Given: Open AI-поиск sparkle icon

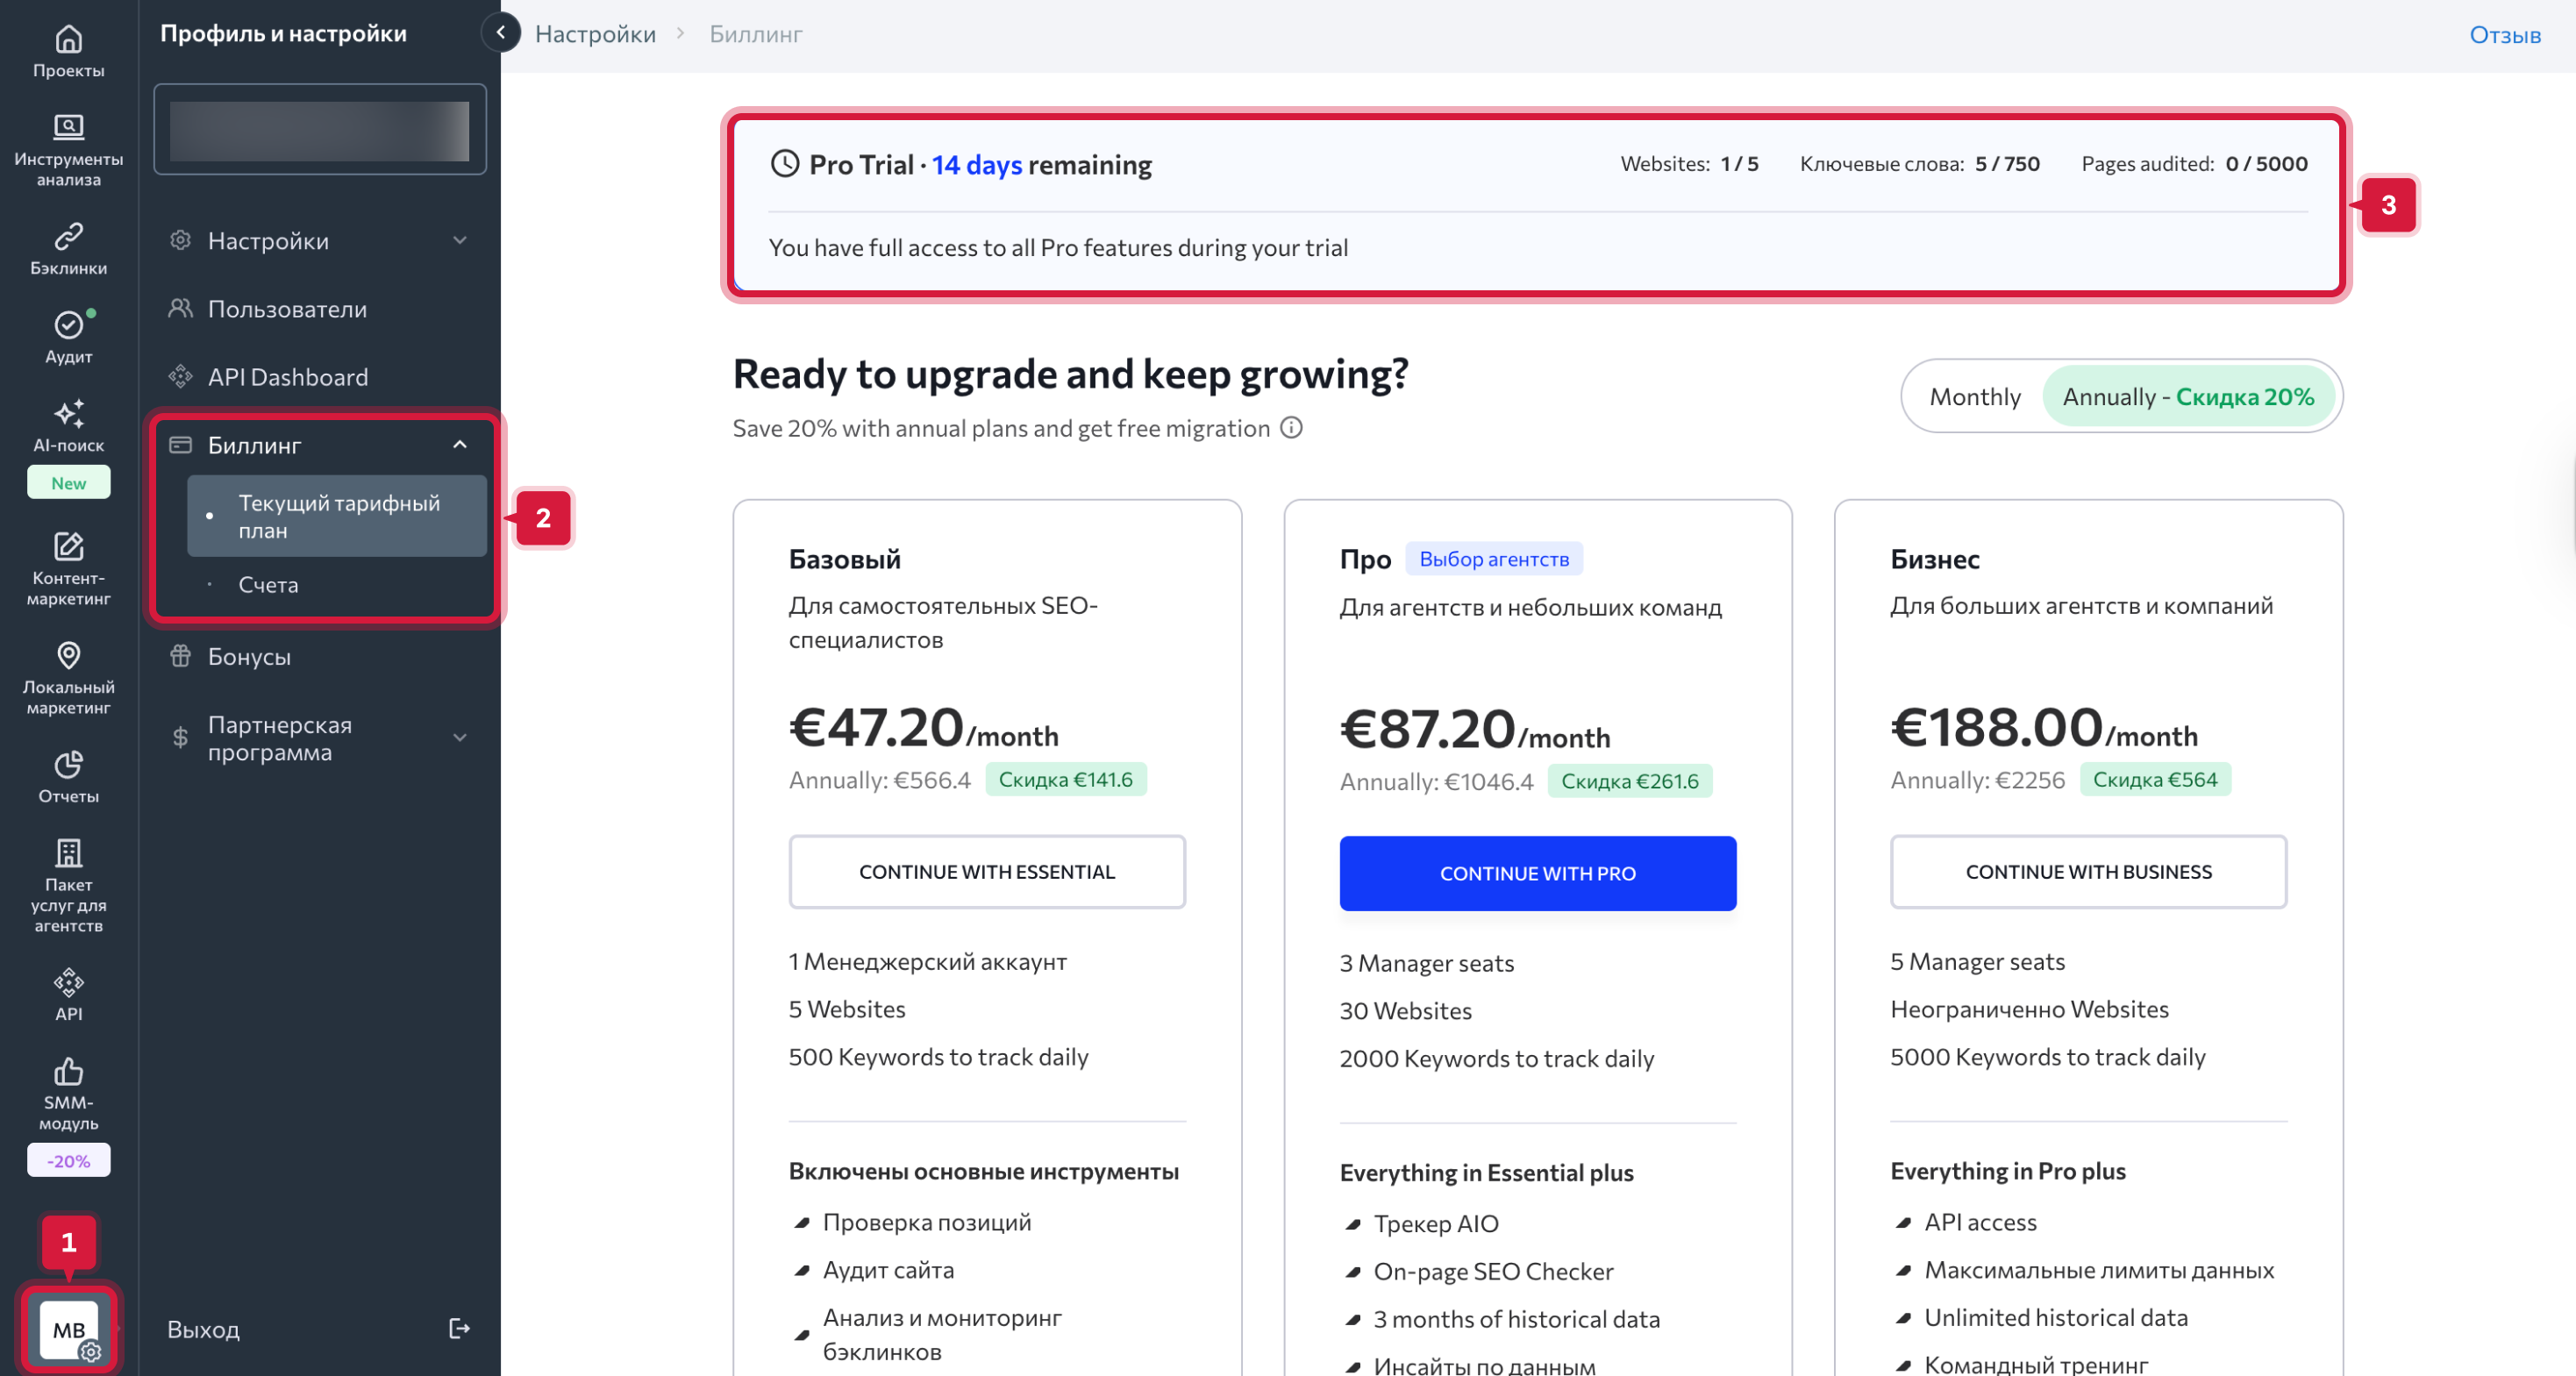Looking at the screenshot, I should (68, 414).
